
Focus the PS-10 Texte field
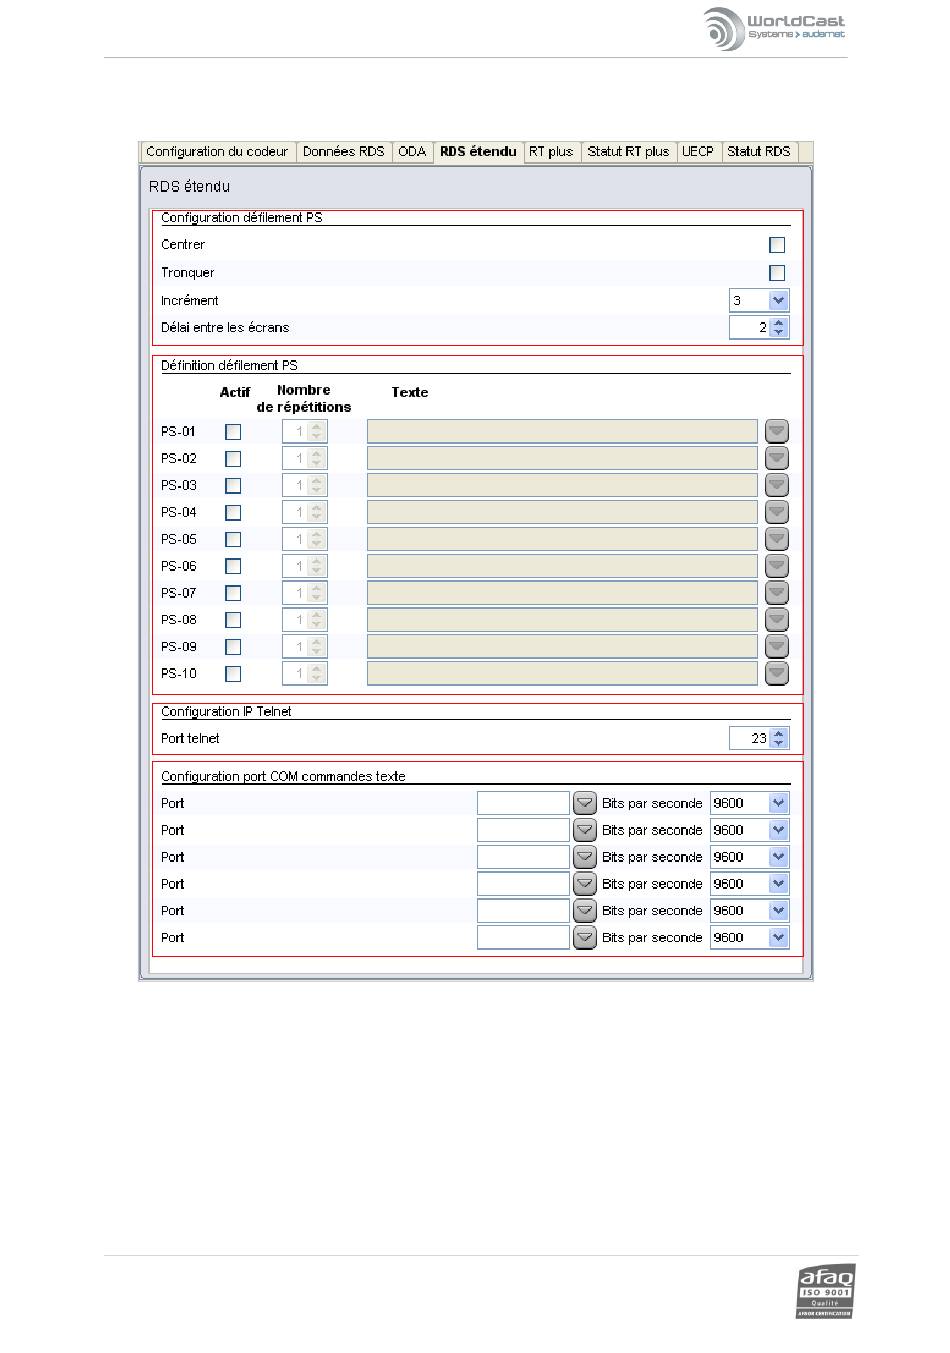click(x=563, y=673)
